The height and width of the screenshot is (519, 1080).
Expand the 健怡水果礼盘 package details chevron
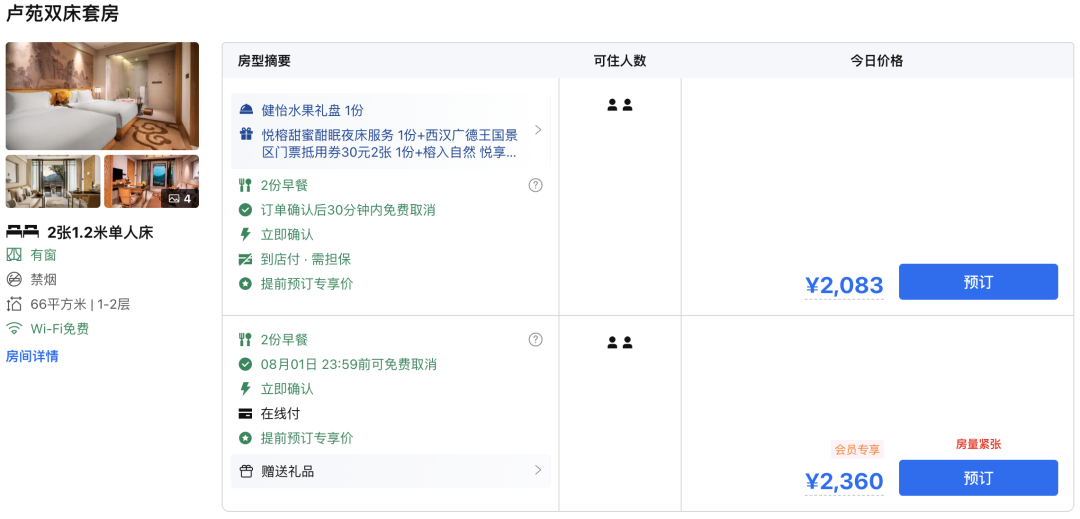click(x=538, y=130)
